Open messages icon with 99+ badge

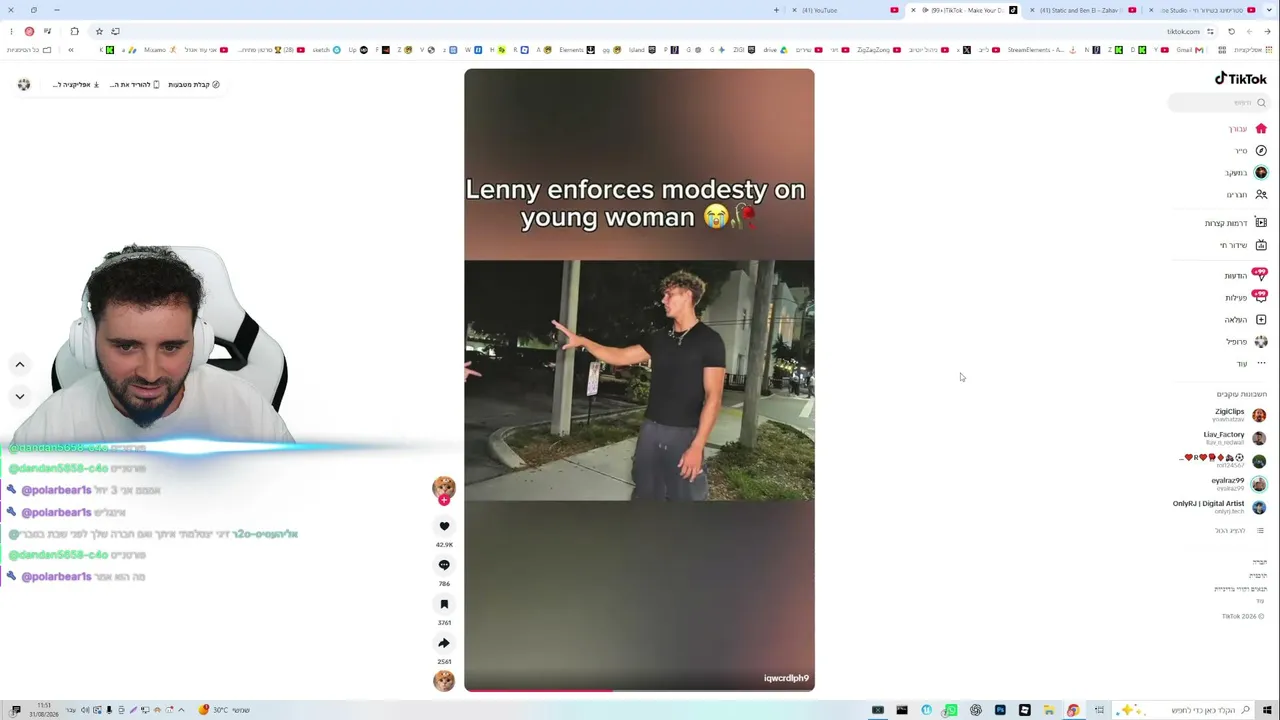(x=1260, y=275)
